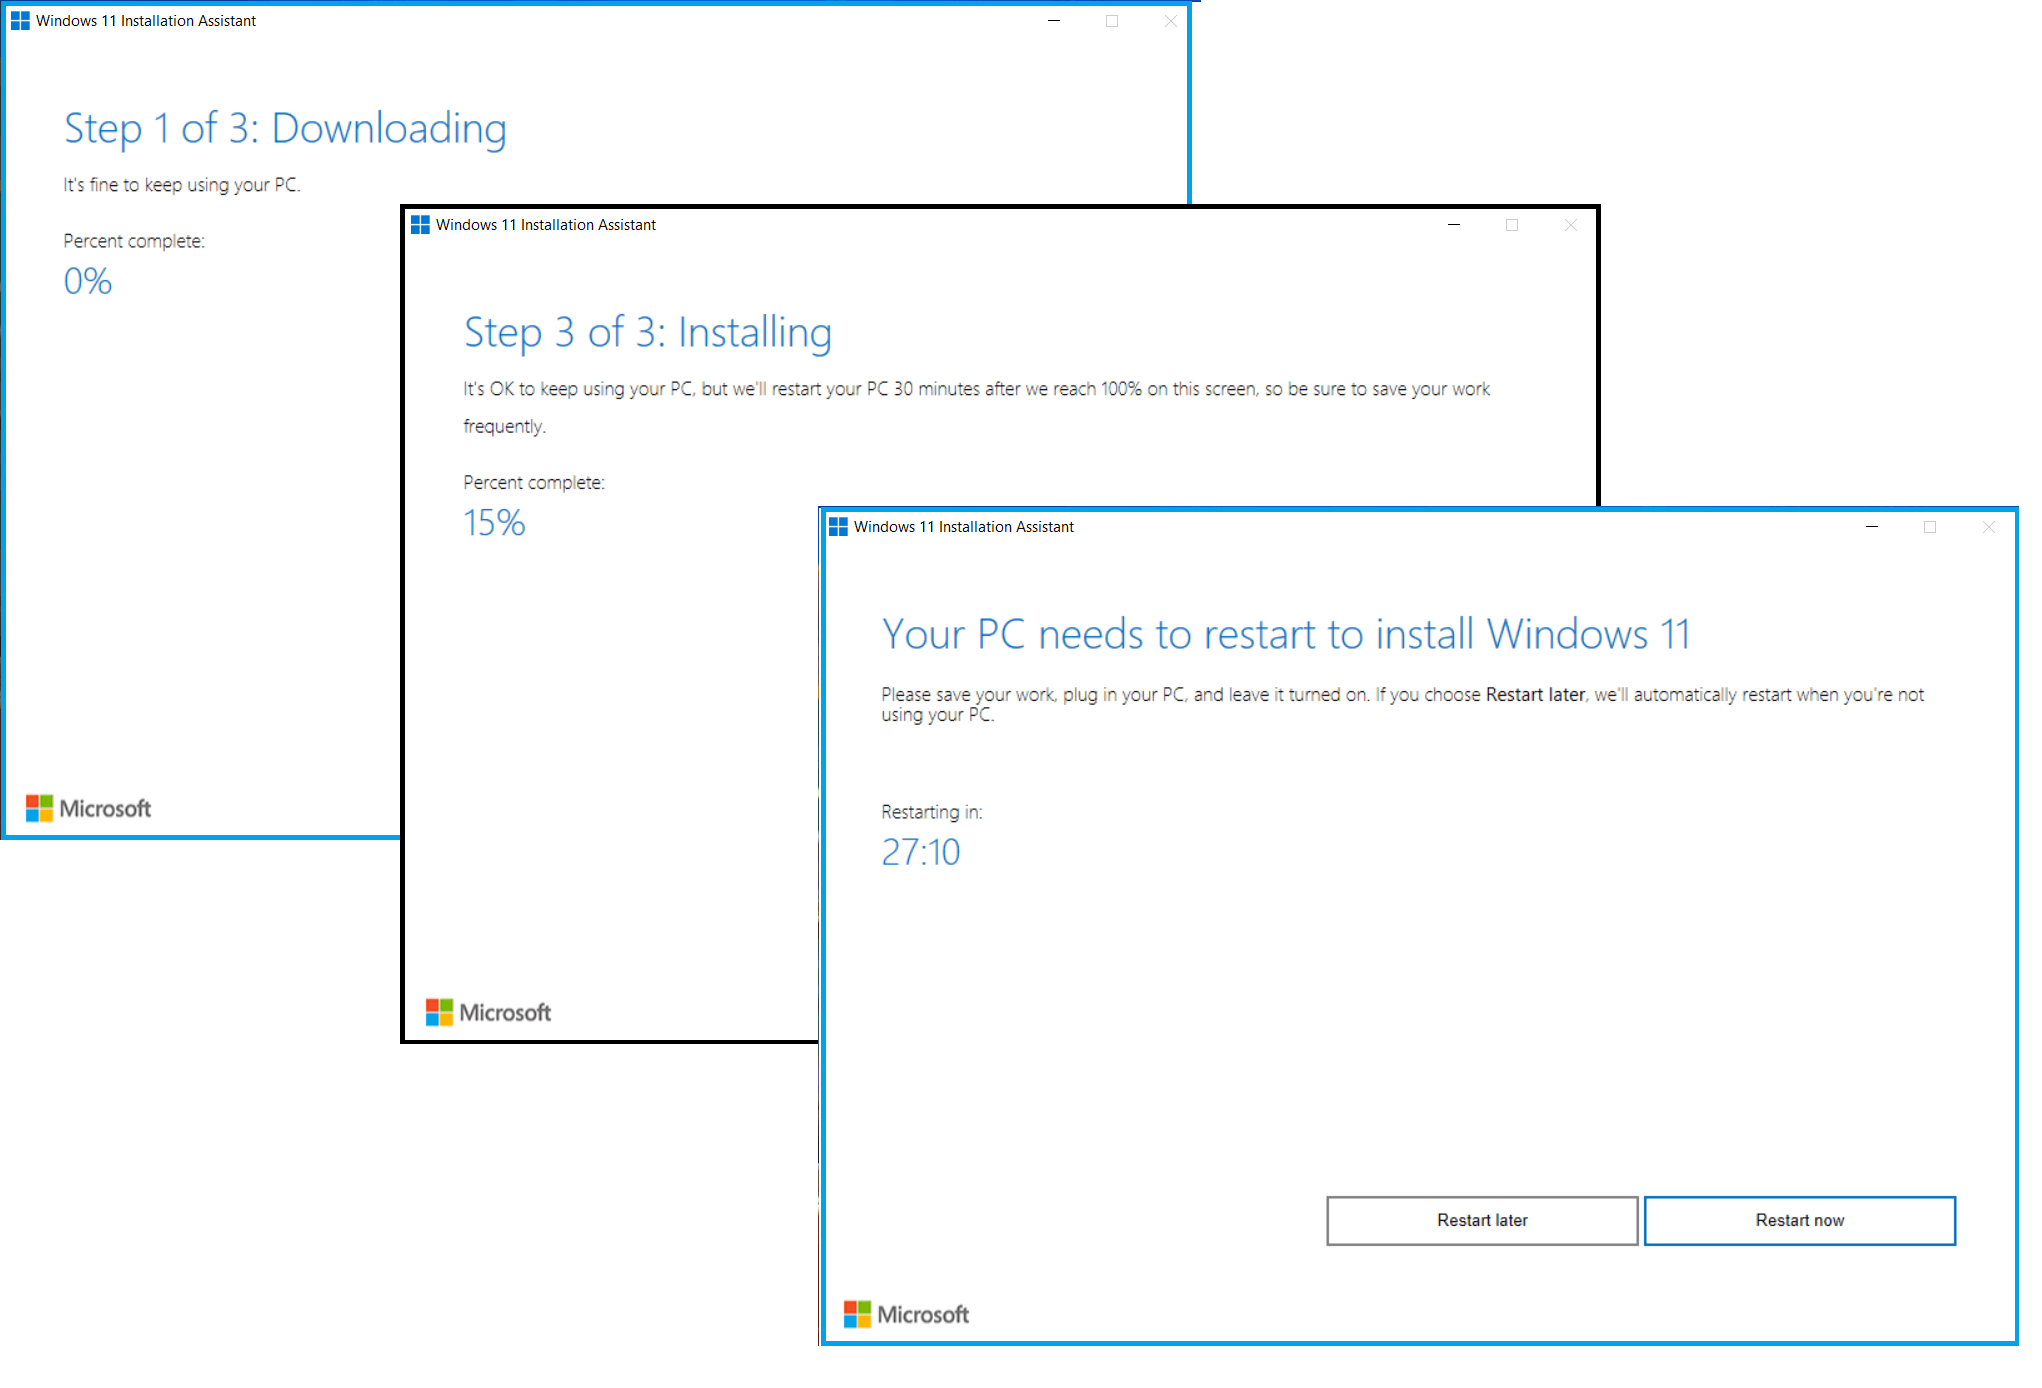Image resolution: width=2042 pixels, height=1388 pixels.
Task: Click the 15% progress value
Action: pos(494,523)
